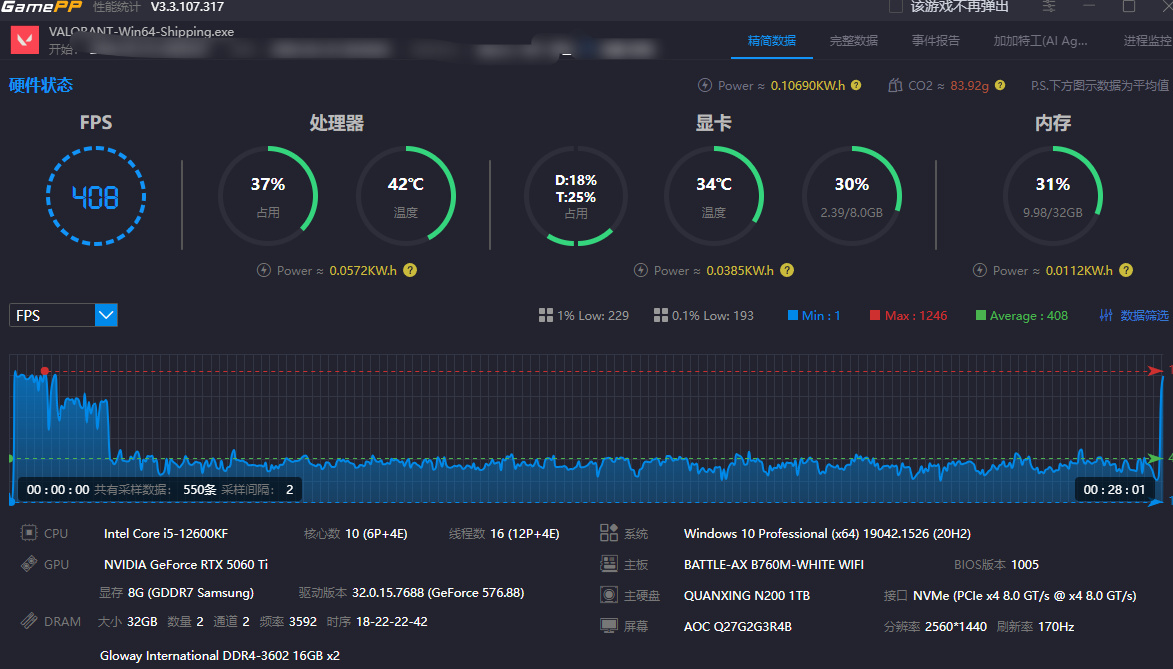Screen dimensions: 1173x669
Task: Click GPU usage D:18% T:25% gauge
Action: 576,196
